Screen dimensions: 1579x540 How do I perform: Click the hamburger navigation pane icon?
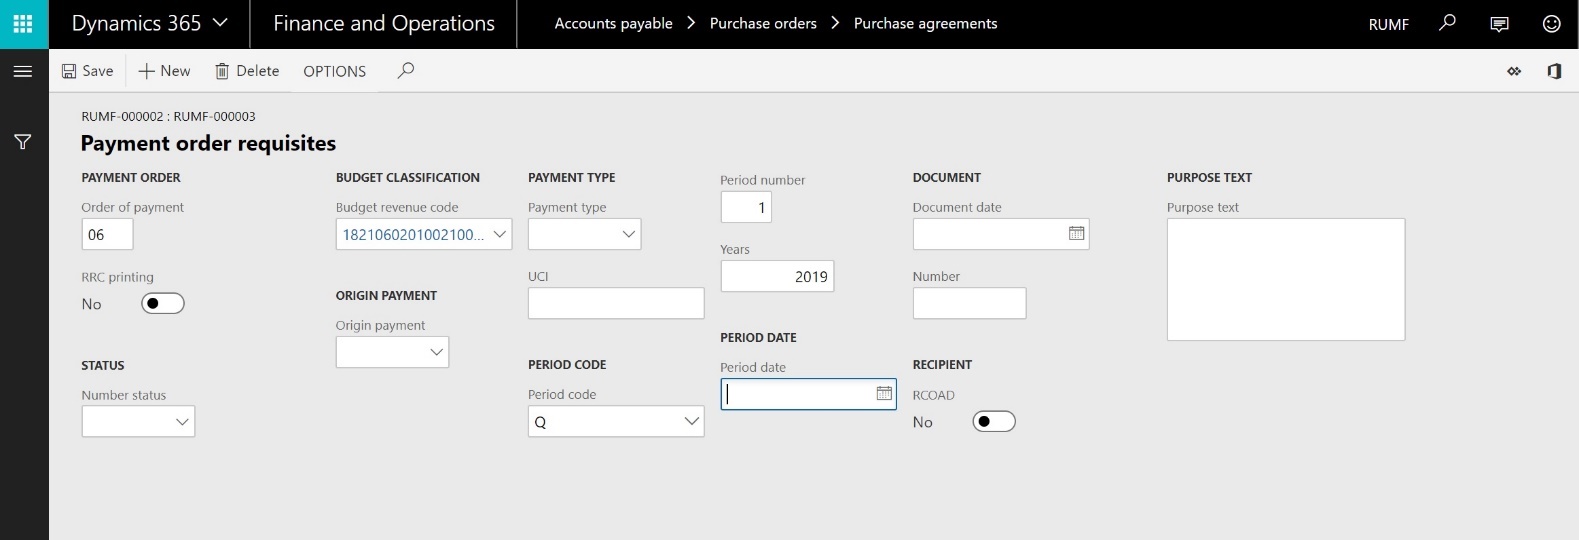(23, 71)
